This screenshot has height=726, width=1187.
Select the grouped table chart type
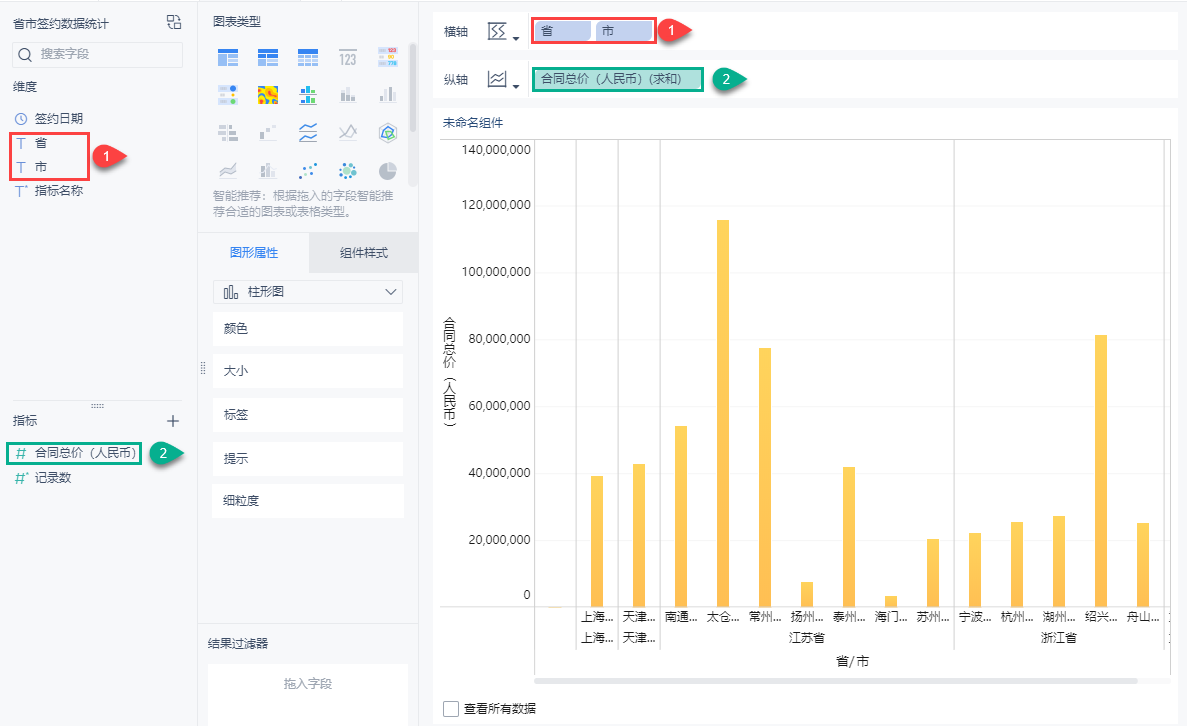(228, 58)
